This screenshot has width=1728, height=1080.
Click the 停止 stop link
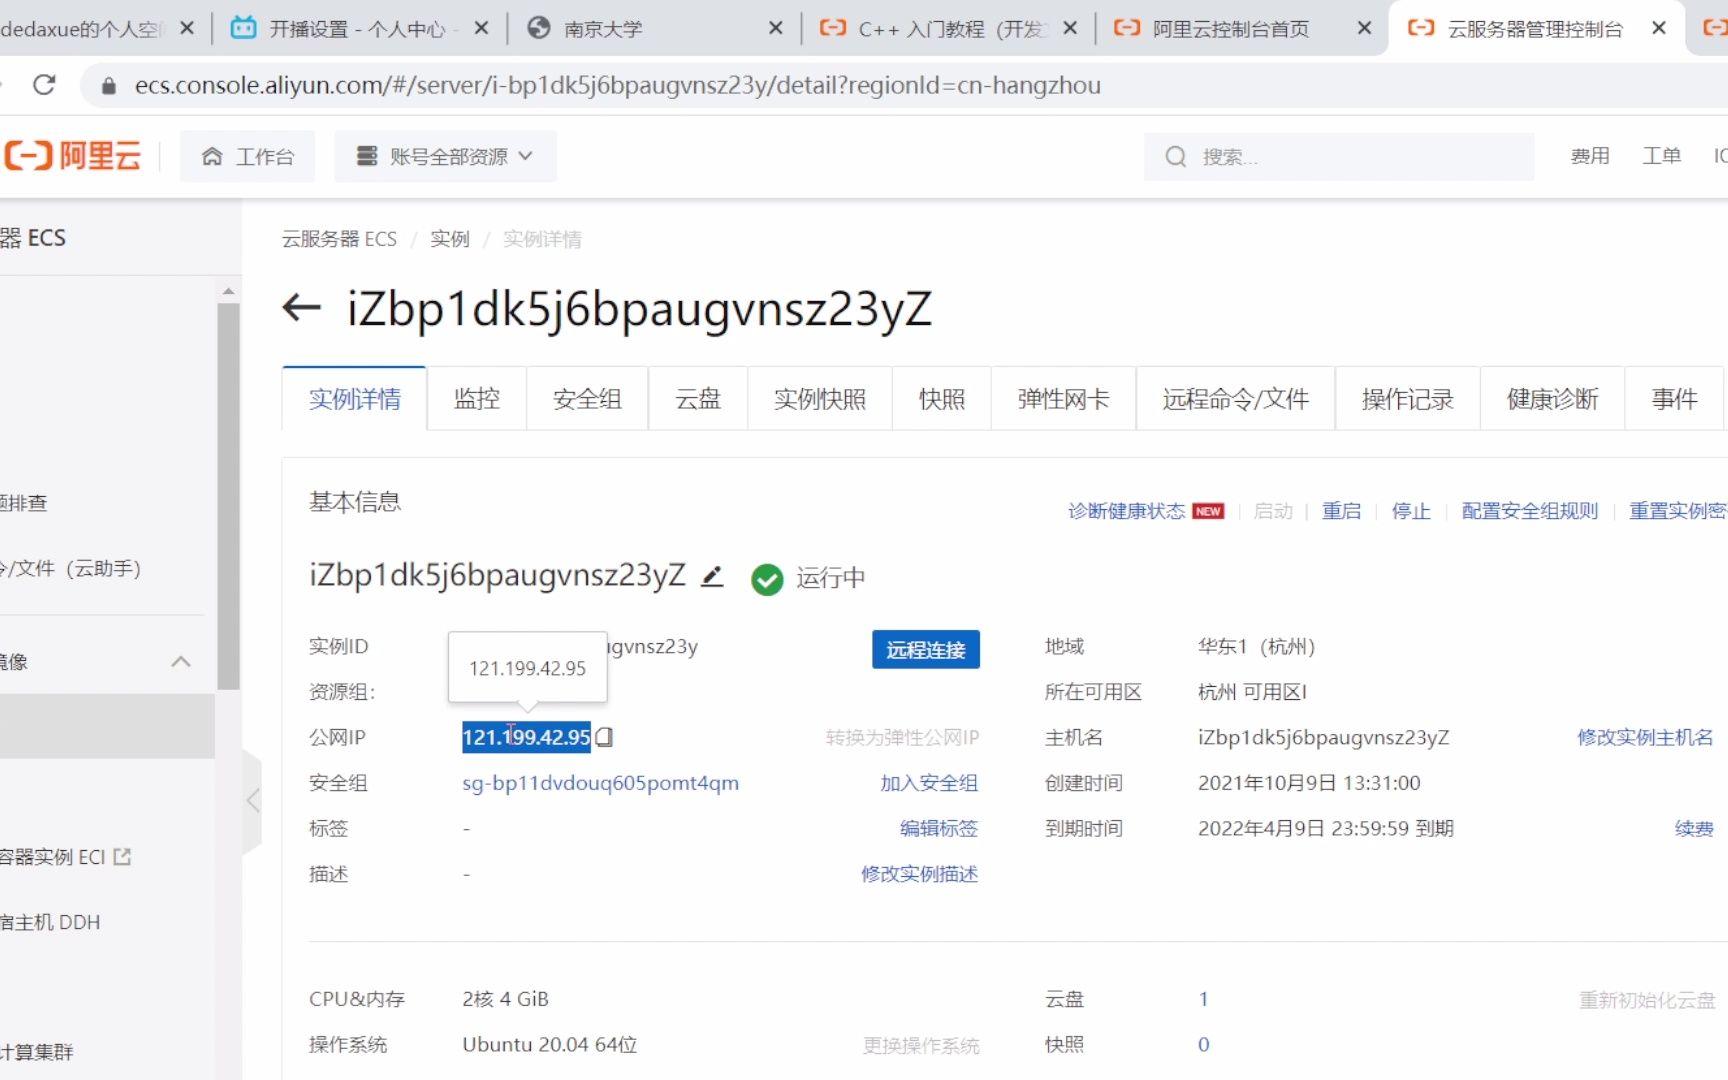tap(1411, 511)
